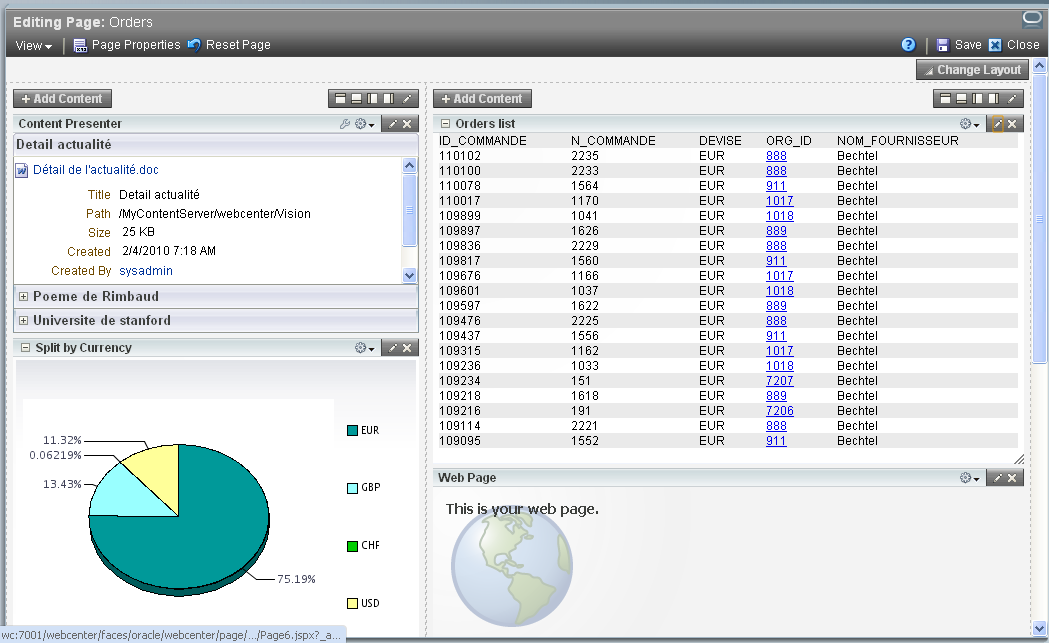1049x643 pixels.
Task: Click Change Layout button
Action: coord(972,70)
